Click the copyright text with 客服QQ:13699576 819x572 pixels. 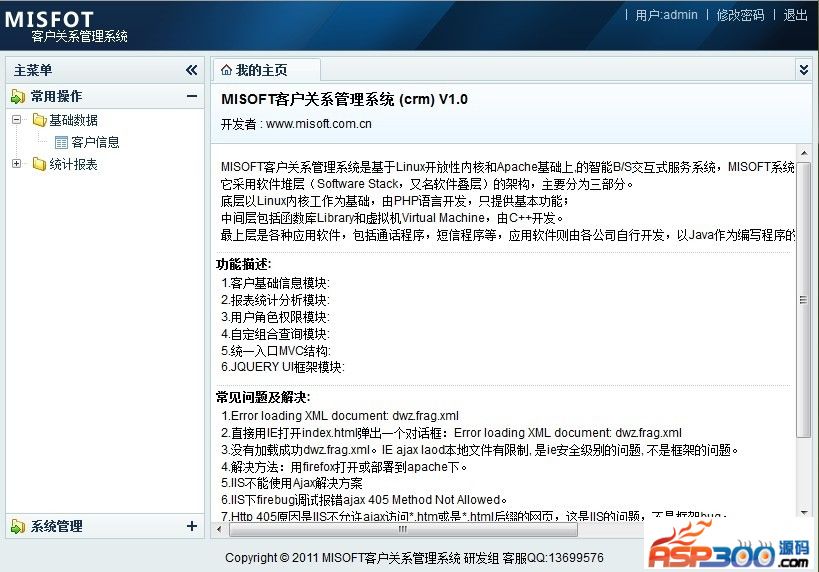click(x=414, y=558)
